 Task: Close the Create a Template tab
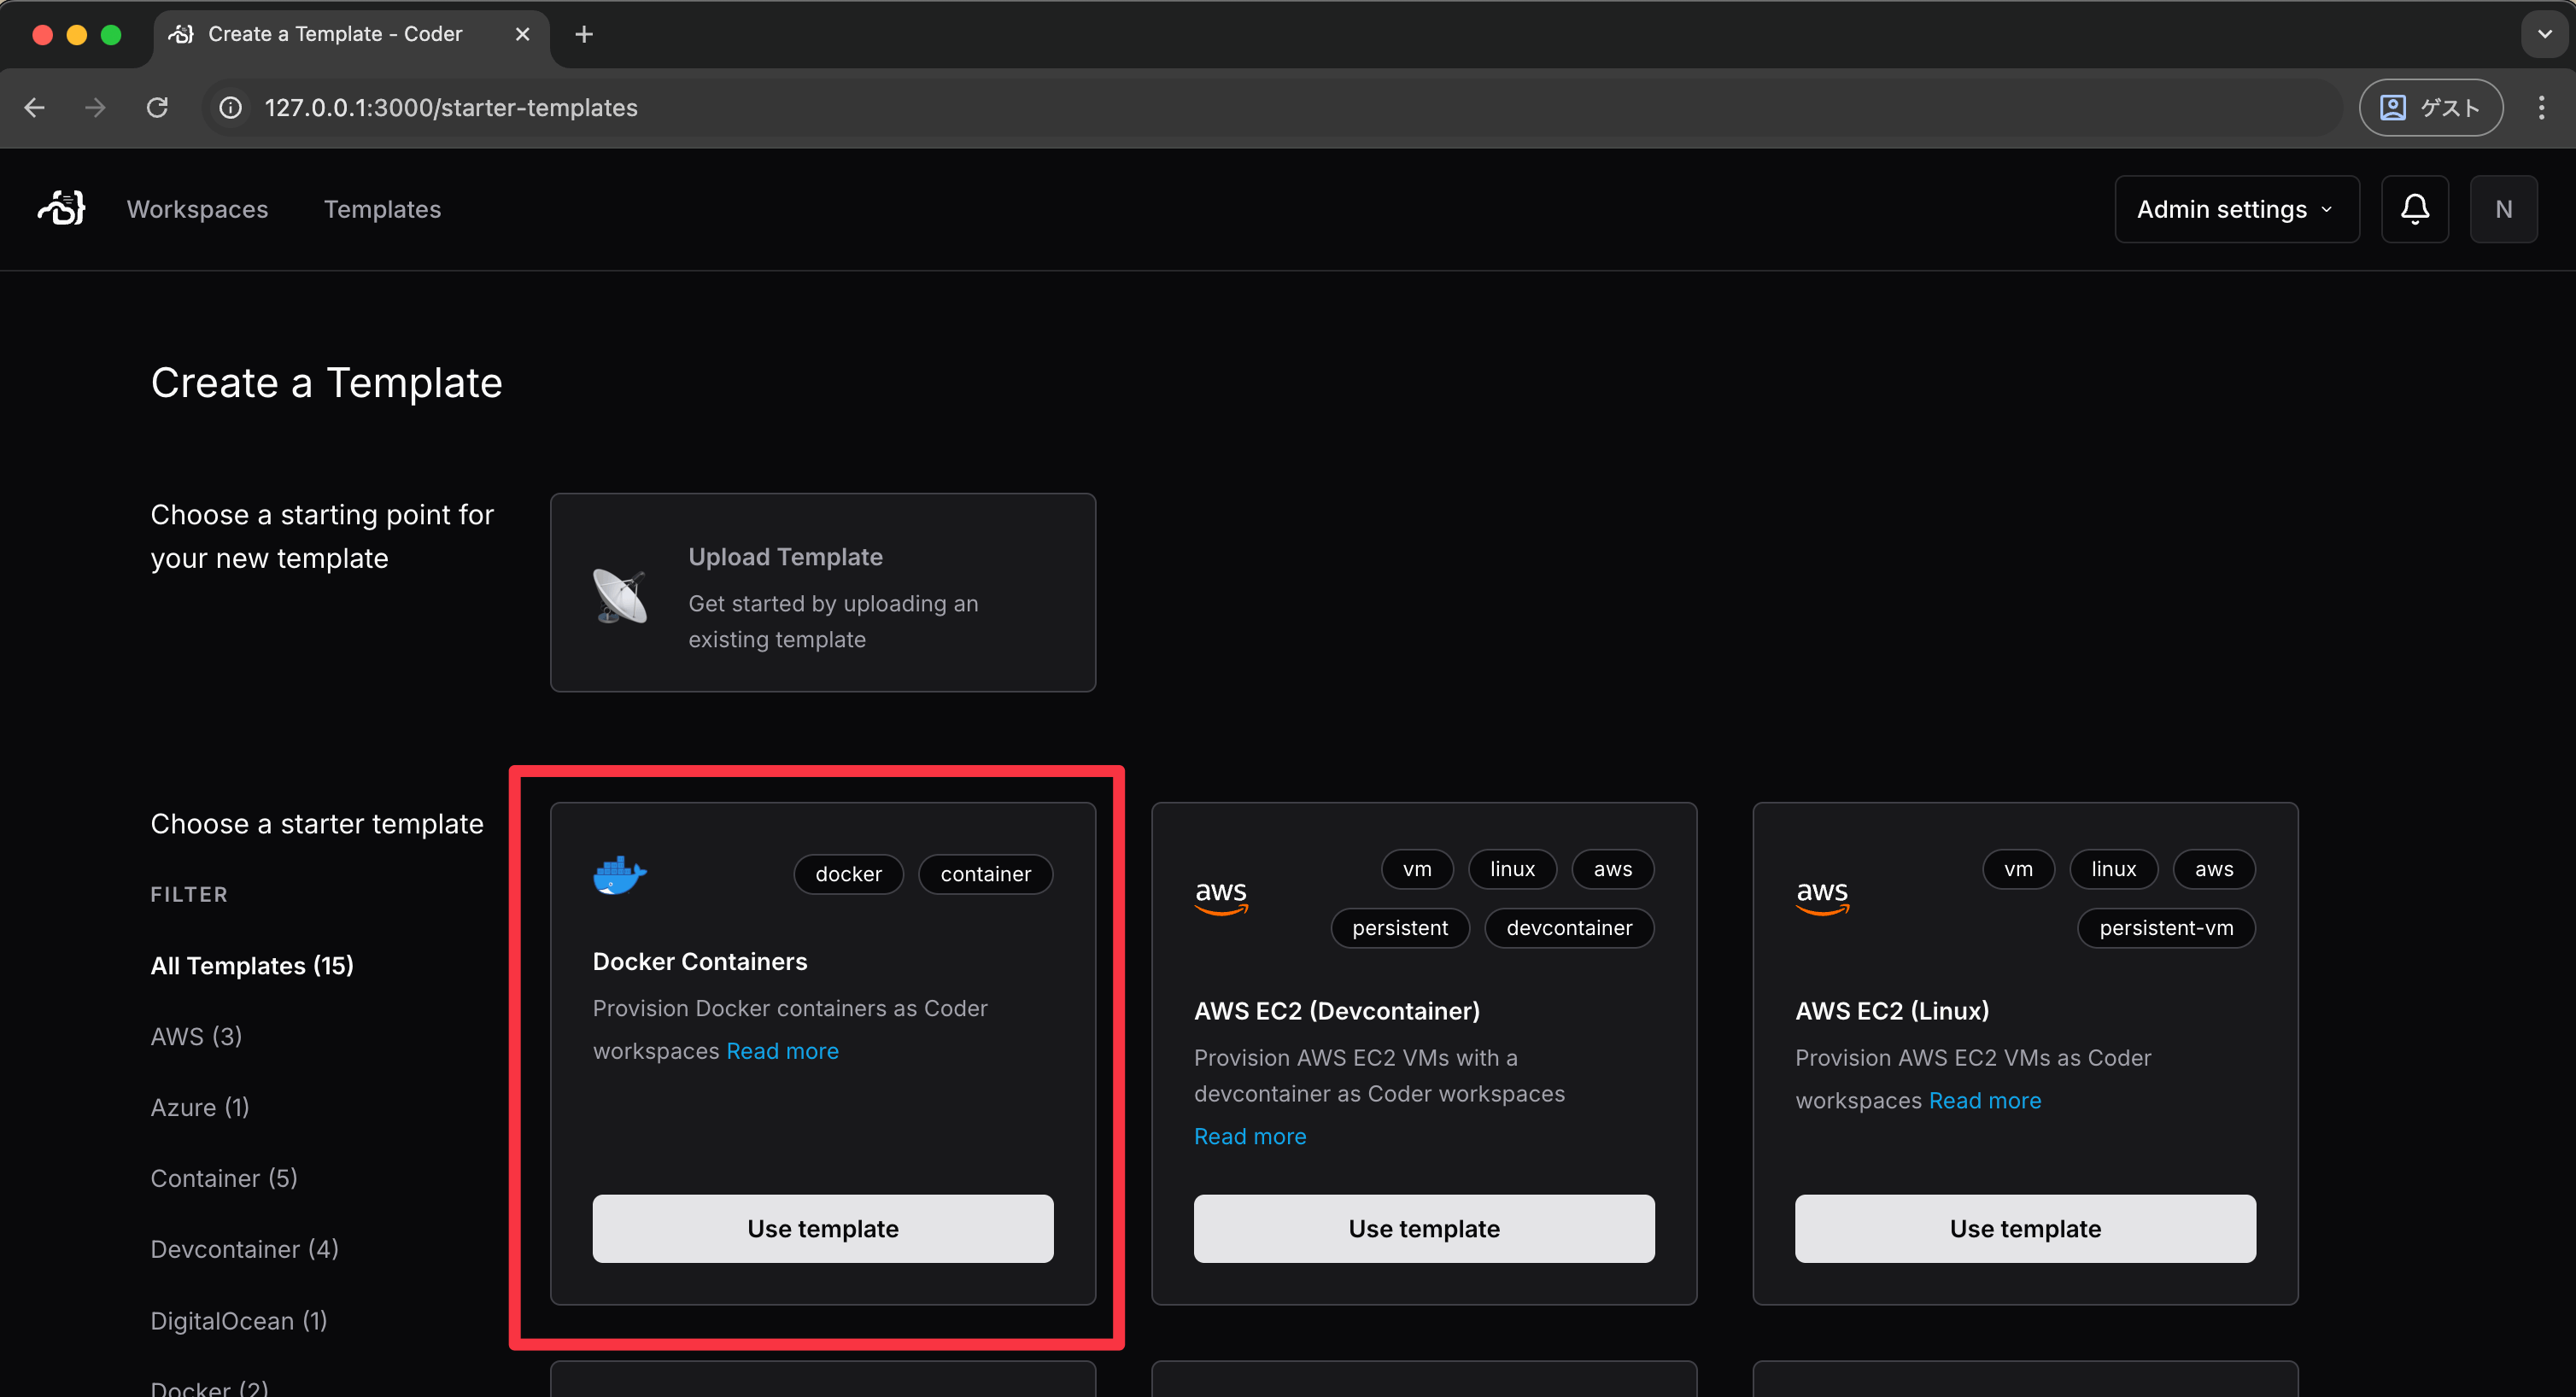pos(522,34)
